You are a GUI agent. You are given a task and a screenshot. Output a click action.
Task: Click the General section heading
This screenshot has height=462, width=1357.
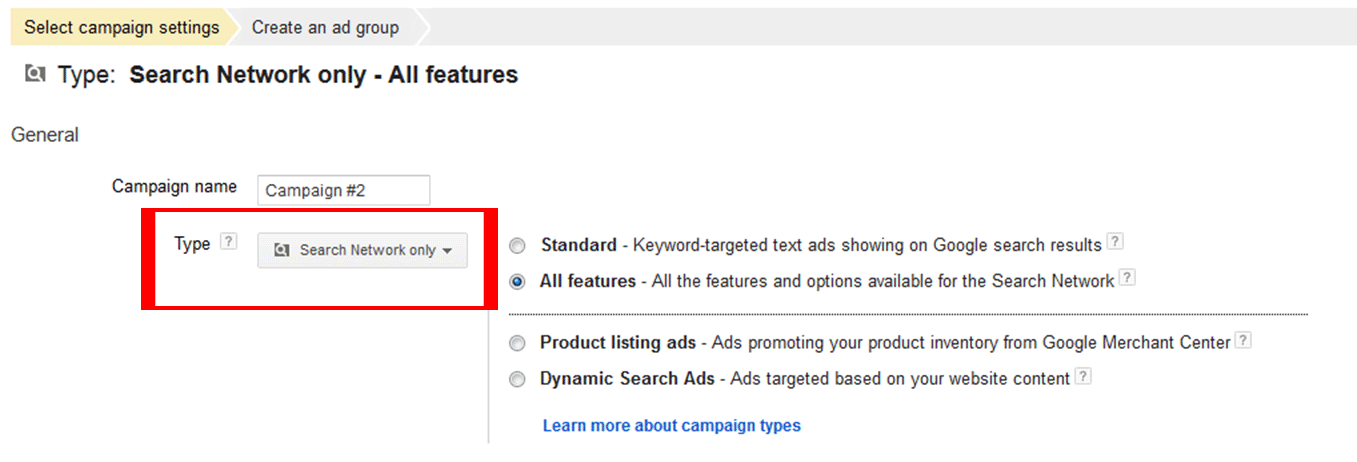click(x=45, y=134)
